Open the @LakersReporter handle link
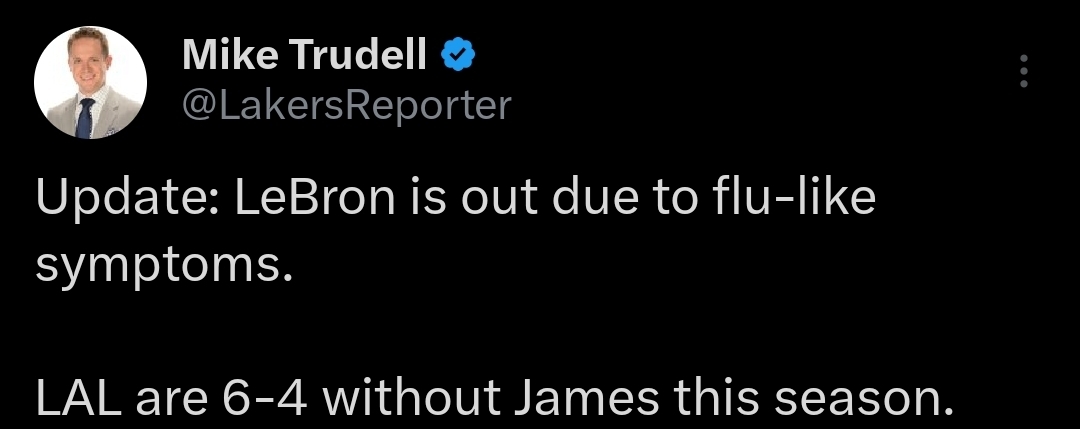 pos(346,104)
